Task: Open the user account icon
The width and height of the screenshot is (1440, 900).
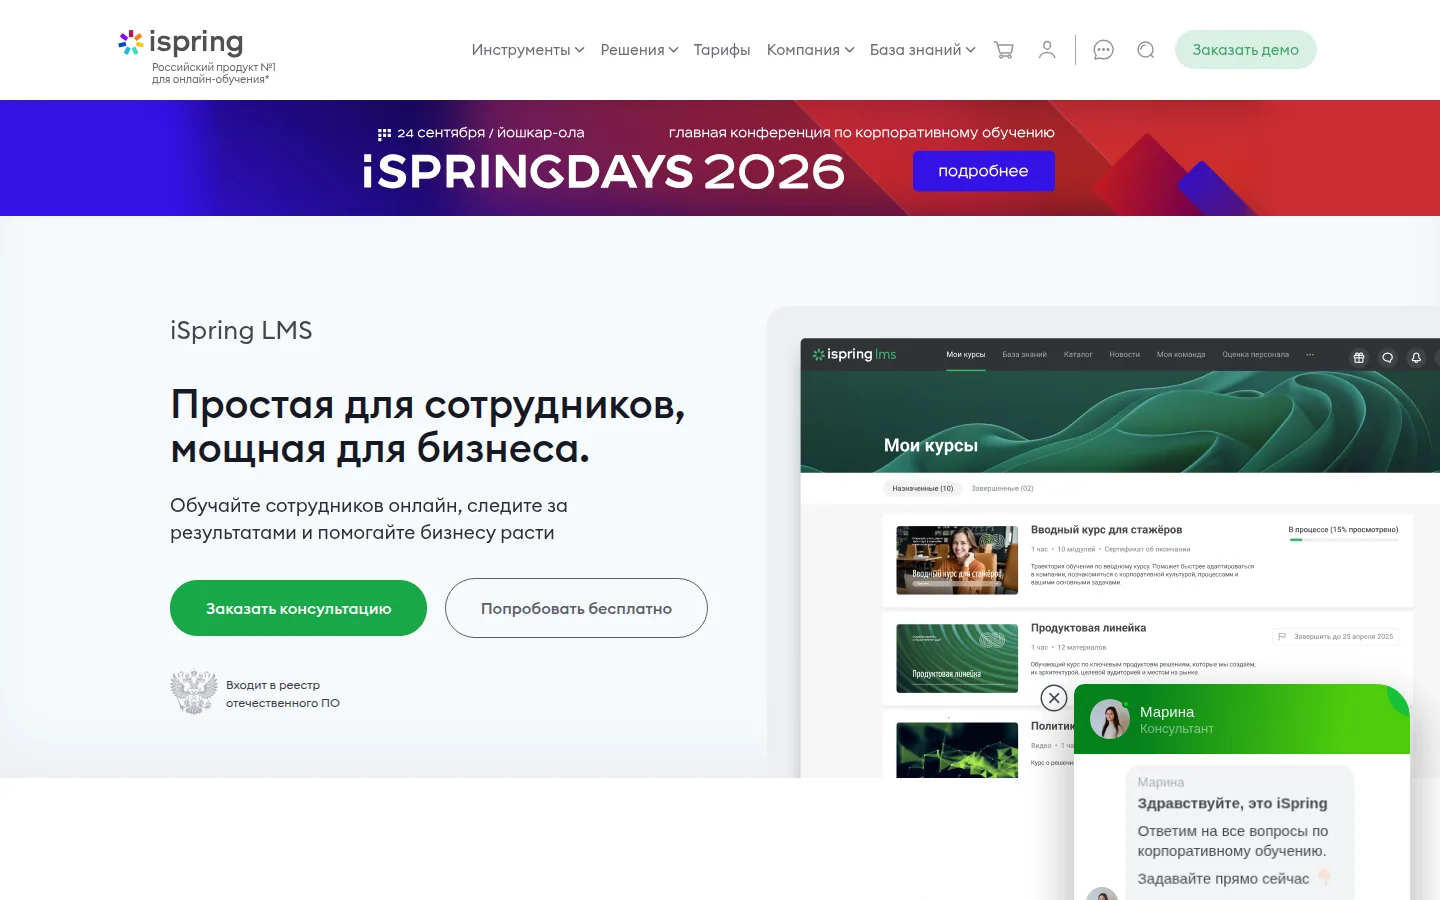Action: [1047, 50]
